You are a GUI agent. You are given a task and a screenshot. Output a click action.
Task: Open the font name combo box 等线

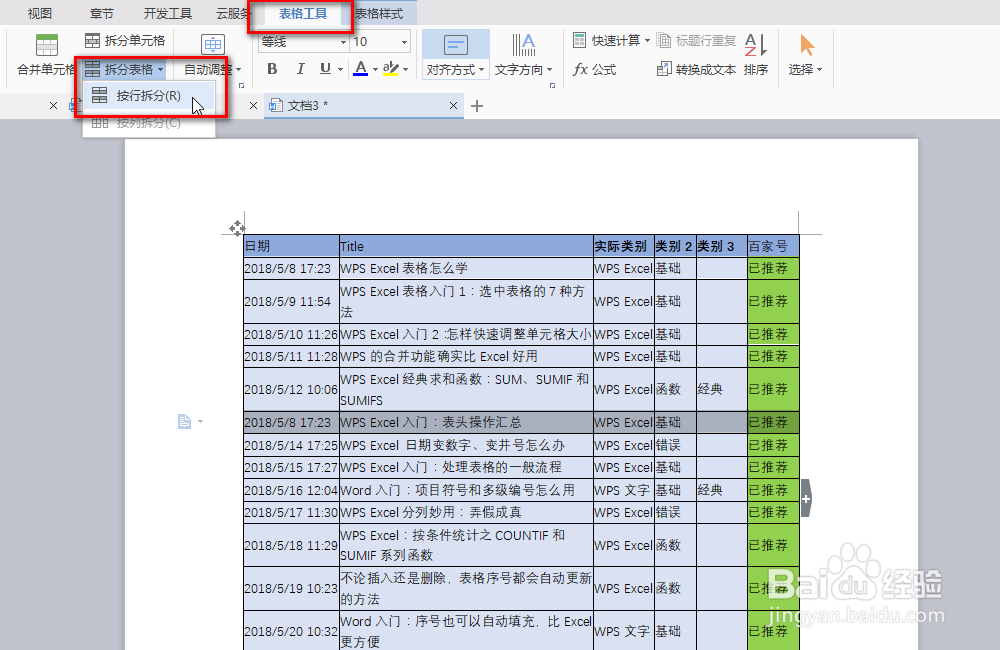click(303, 42)
